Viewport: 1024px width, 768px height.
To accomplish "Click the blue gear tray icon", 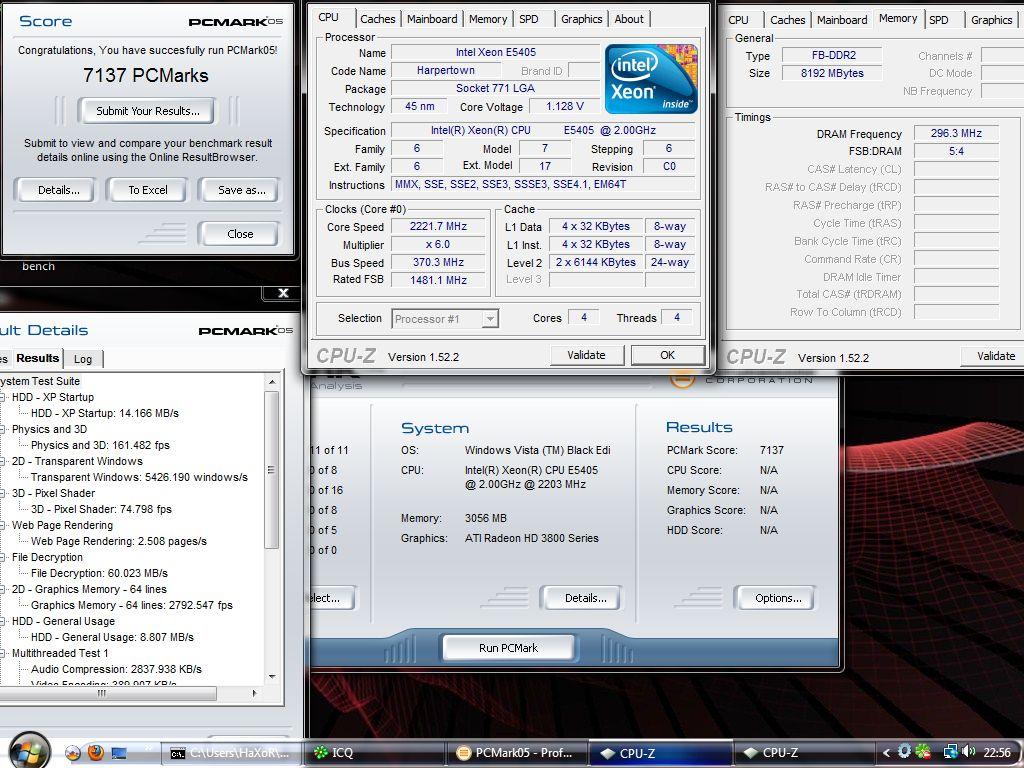I will click(904, 752).
